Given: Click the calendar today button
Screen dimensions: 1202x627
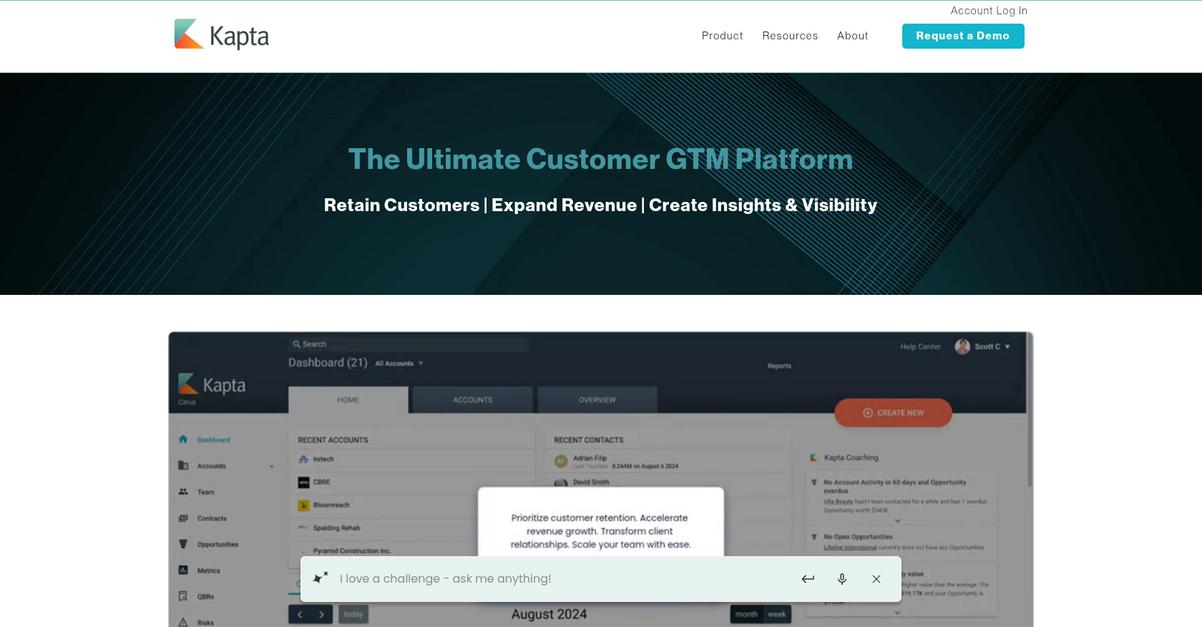Looking at the screenshot, I should [x=353, y=614].
